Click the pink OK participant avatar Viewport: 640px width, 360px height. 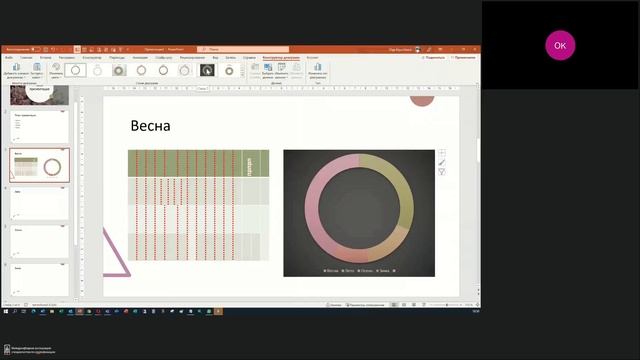tap(560, 45)
